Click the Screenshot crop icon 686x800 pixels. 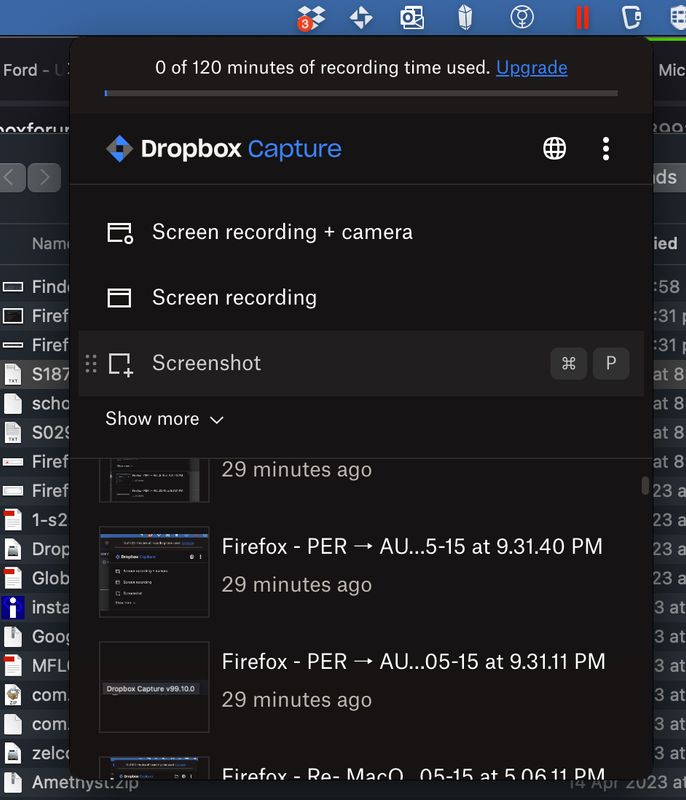pos(120,364)
